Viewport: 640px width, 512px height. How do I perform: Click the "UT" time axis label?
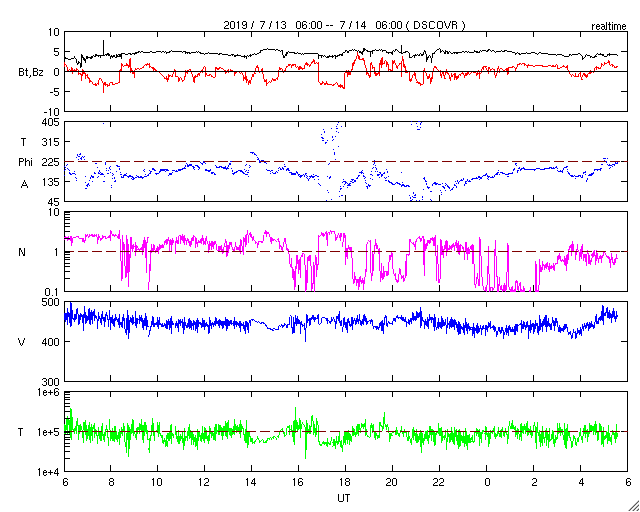pos(344,498)
